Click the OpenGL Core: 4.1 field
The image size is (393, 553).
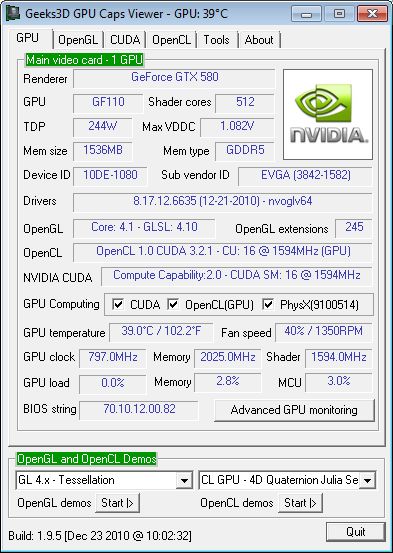(144, 228)
